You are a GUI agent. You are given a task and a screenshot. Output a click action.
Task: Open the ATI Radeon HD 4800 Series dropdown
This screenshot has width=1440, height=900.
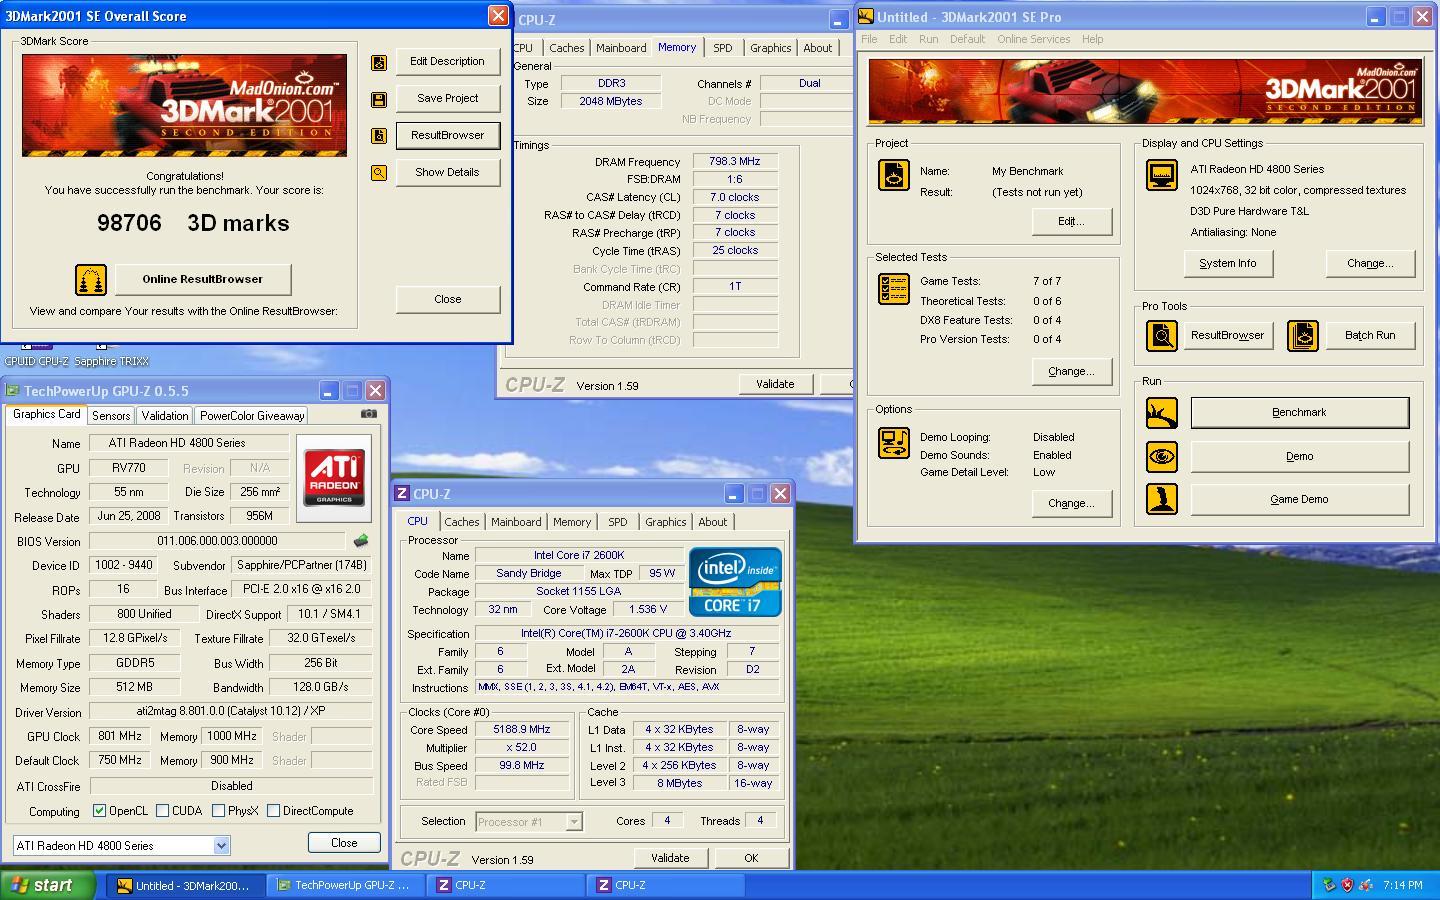tap(221, 846)
